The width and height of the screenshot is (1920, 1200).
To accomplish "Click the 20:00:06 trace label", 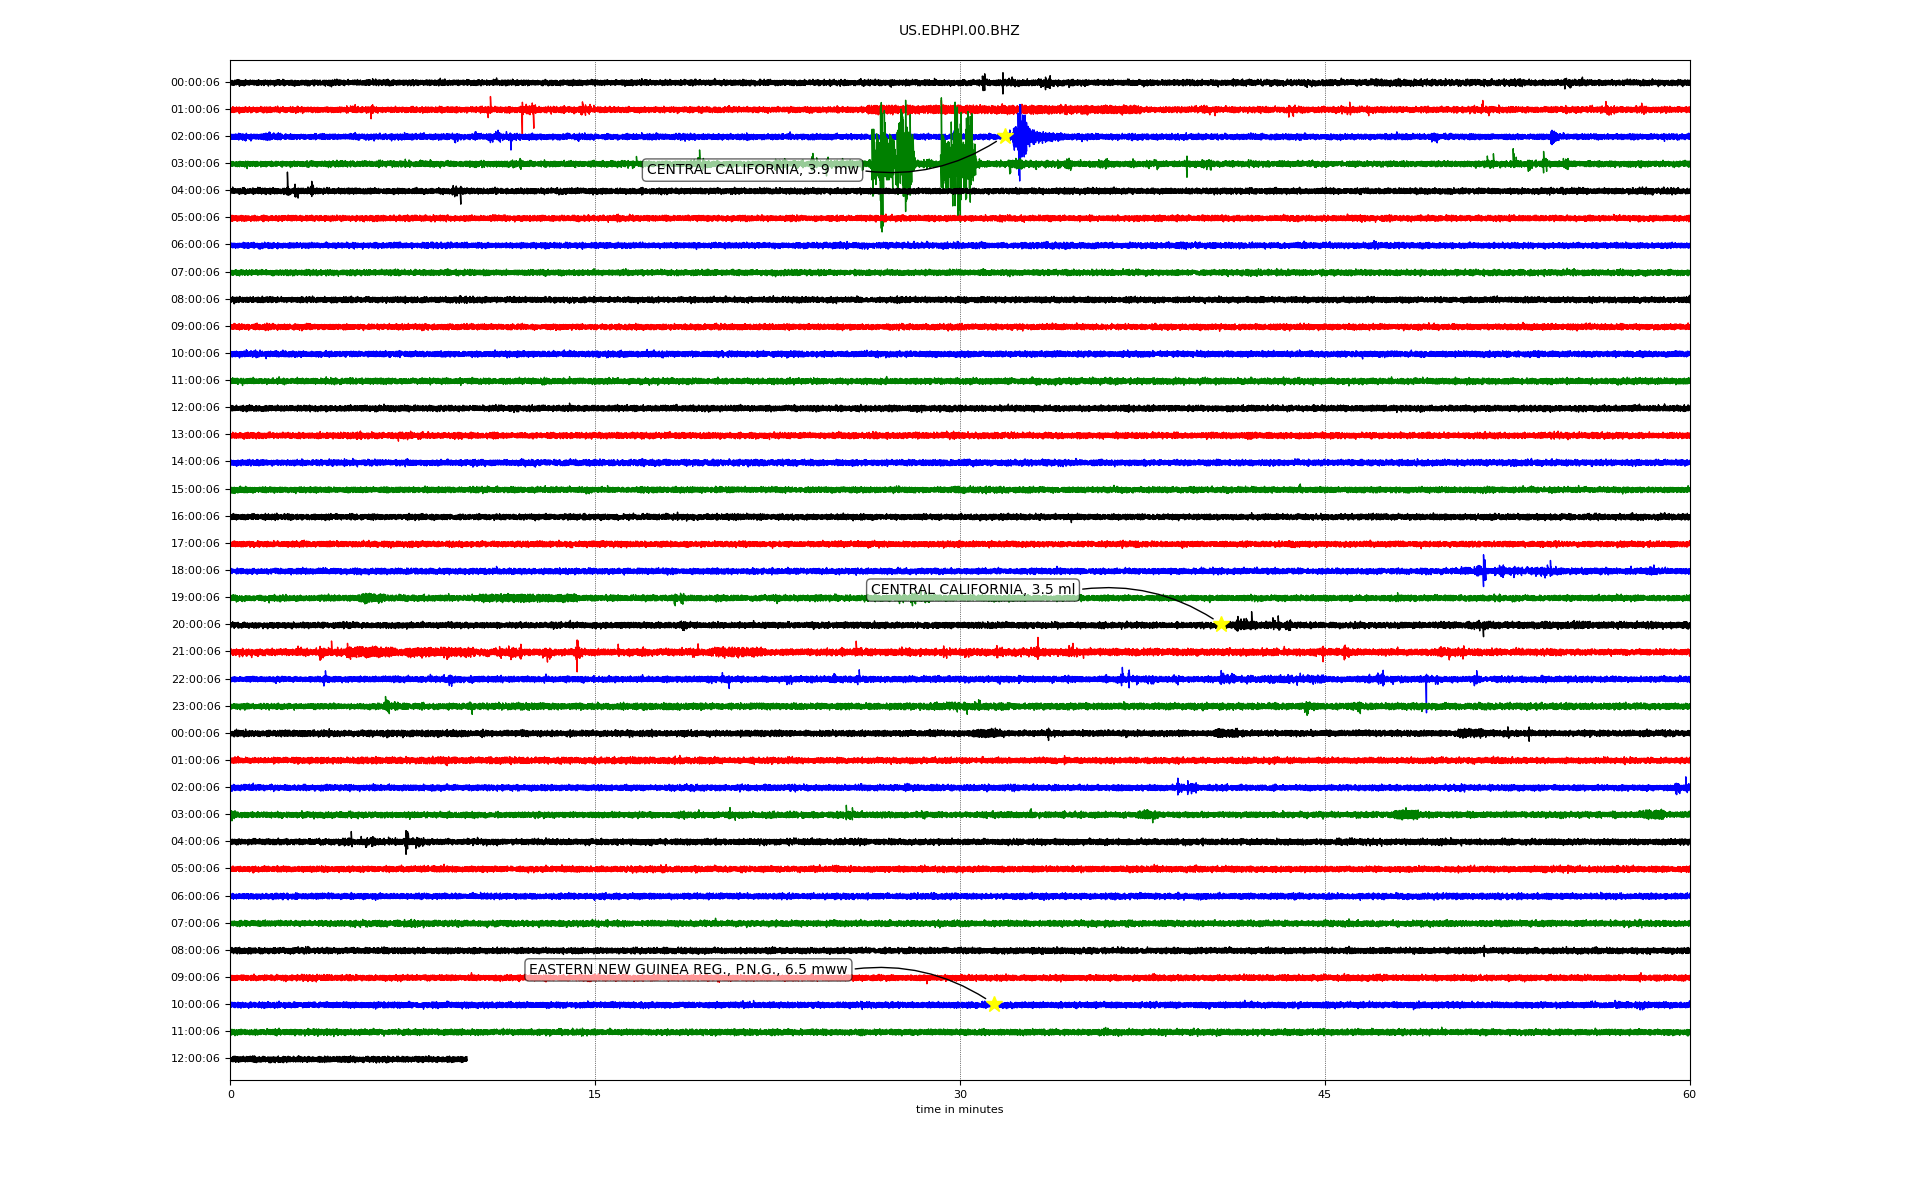I will click(x=195, y=625).
